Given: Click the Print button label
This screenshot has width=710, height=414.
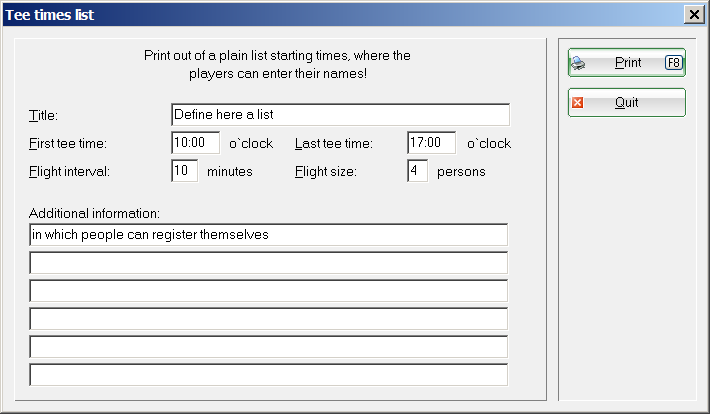Looking at the screenshot, I should 628,63.
